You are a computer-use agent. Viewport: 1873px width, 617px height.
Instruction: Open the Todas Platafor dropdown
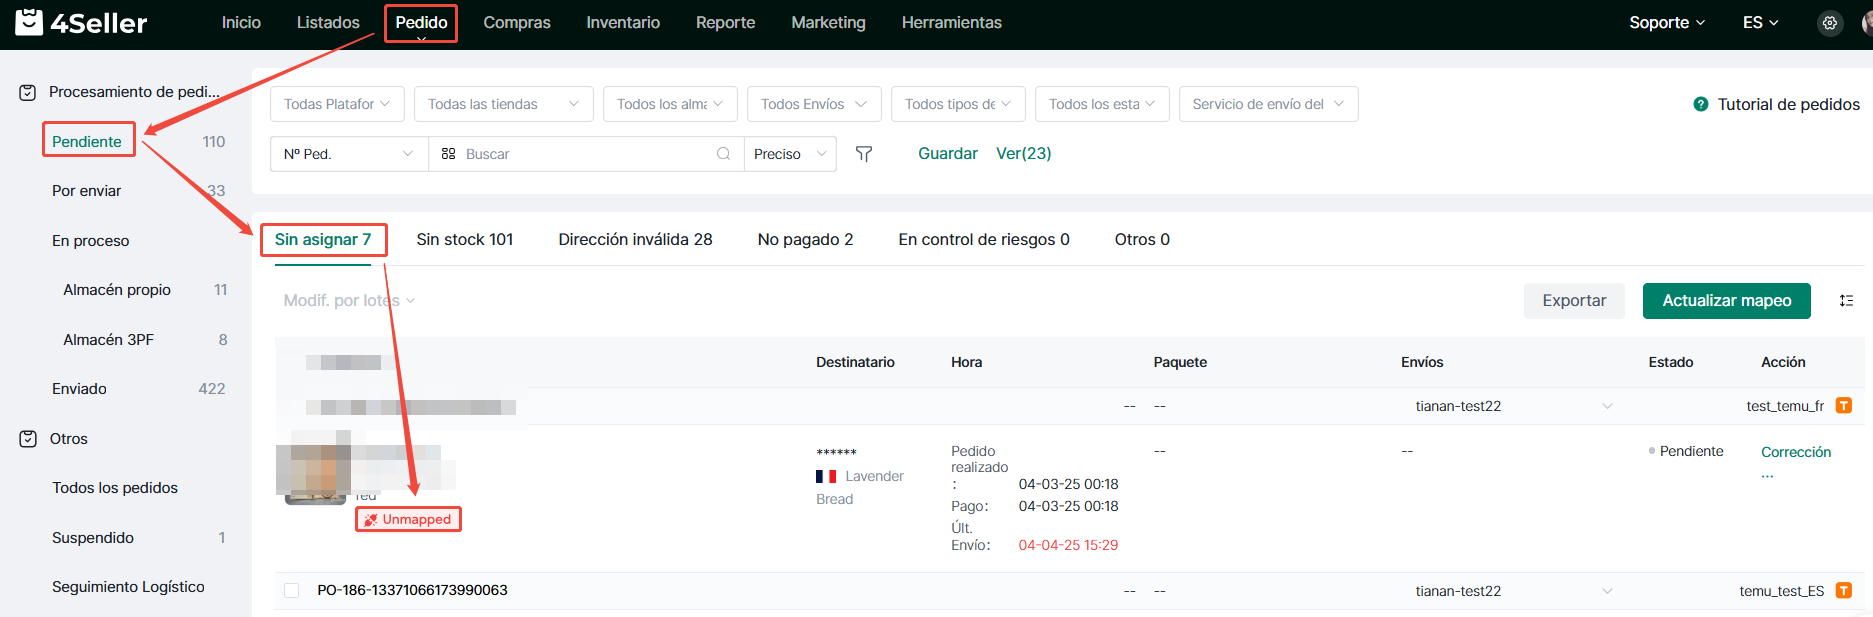pyautogui.click(x=337, y=104)
